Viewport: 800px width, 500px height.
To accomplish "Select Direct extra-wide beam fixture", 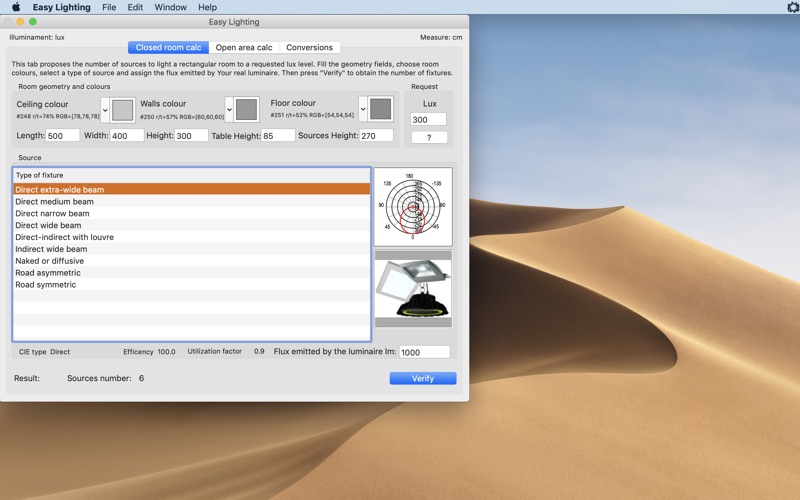I will [192, 189].
